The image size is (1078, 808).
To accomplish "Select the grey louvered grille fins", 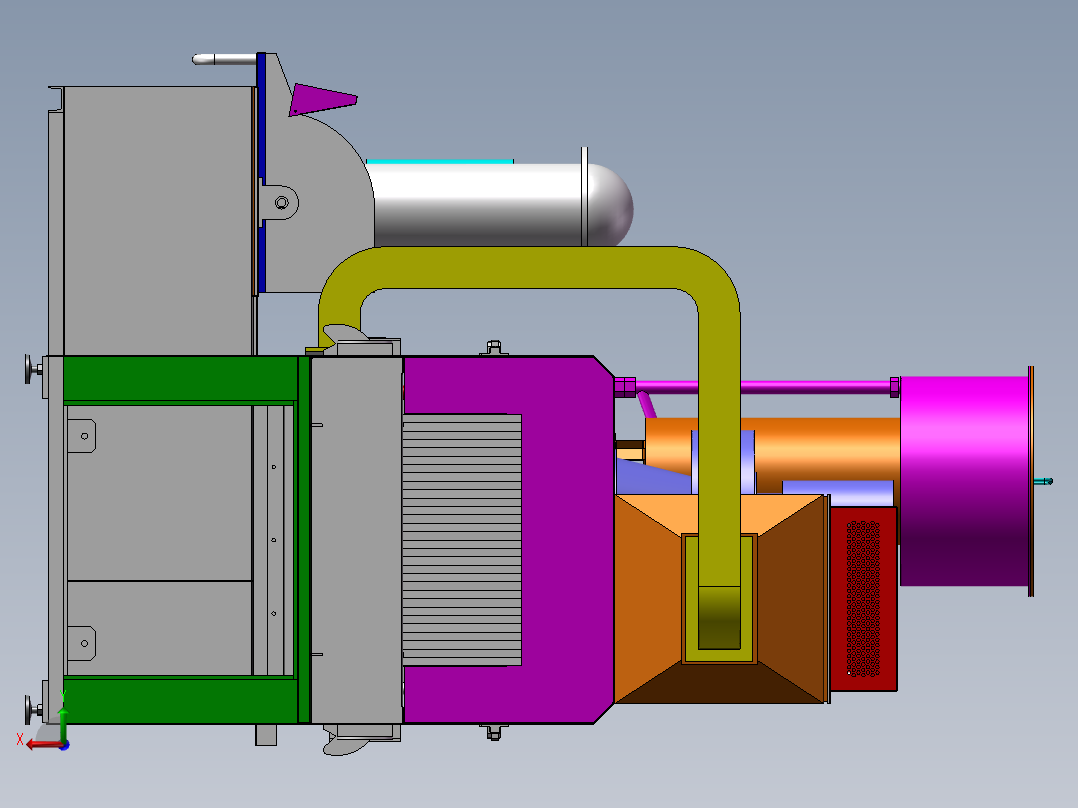I will pos(461,540).
